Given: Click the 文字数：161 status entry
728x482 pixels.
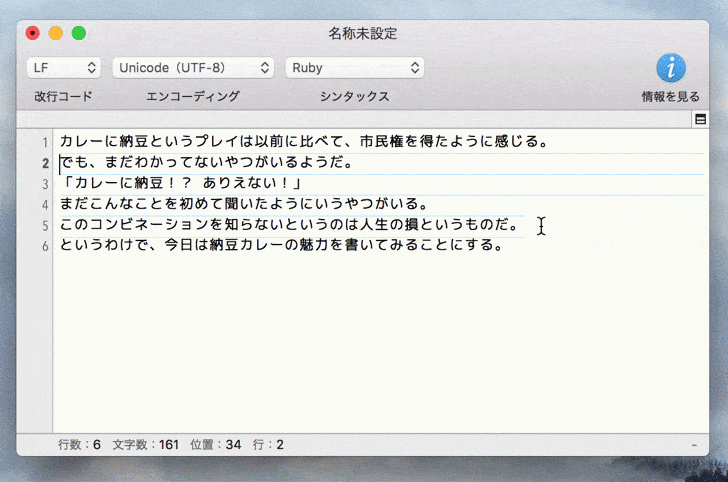Looking at the screenshot, I should tap(146, 445).
